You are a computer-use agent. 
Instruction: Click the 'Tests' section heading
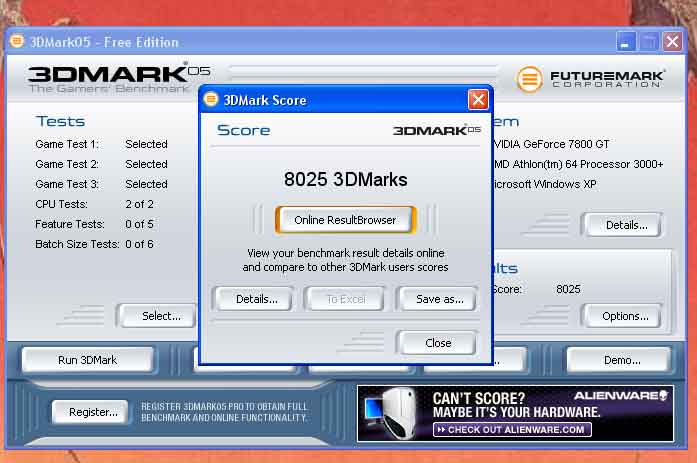tap(60, 121)
